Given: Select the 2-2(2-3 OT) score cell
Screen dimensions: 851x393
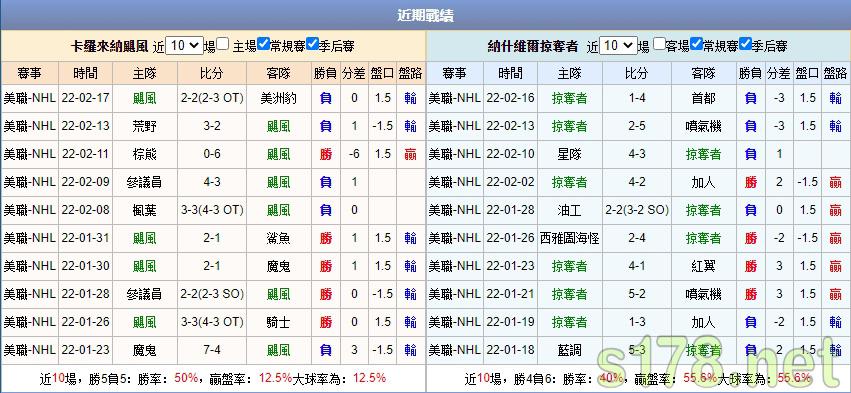Looking at the screenshot, I should 212,98.
